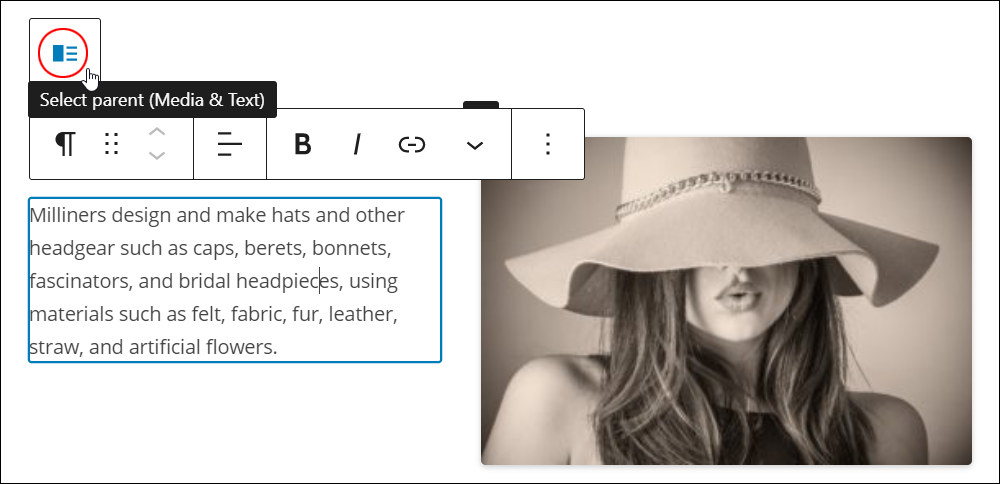Toggle bold formatting
This screenshot has height=484, width=1000.
[303, 145]
